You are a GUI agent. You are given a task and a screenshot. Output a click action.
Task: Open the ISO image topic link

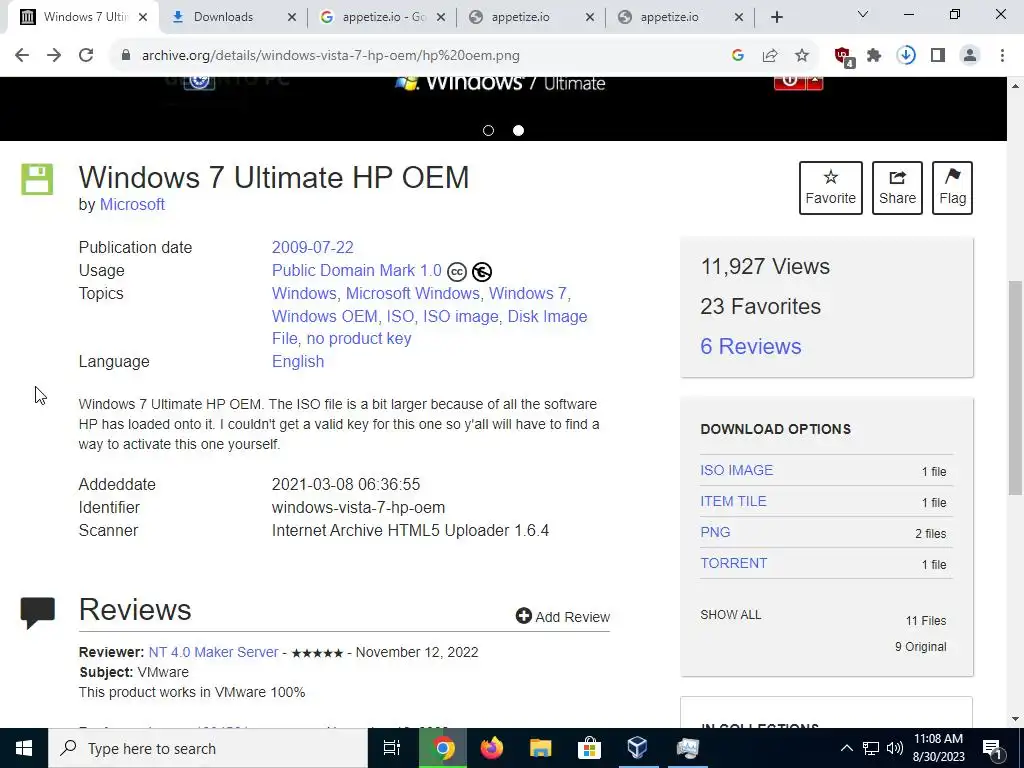point(460,316)
